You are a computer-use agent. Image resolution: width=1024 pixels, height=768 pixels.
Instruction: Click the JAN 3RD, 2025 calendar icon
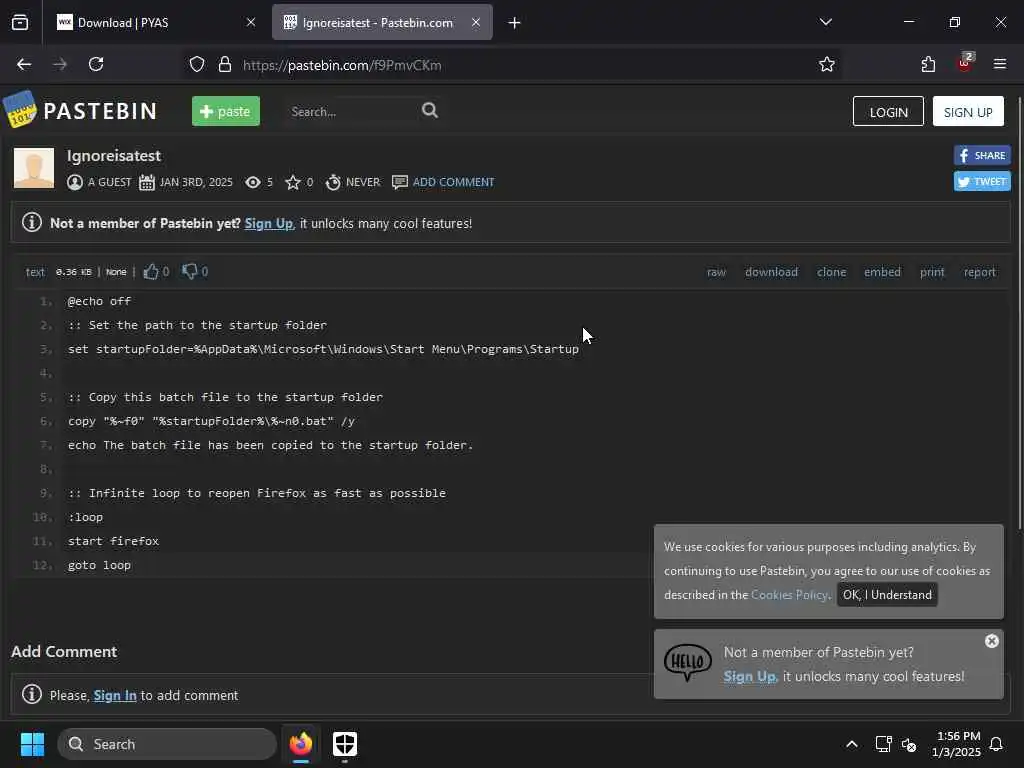tap(147, 182)
